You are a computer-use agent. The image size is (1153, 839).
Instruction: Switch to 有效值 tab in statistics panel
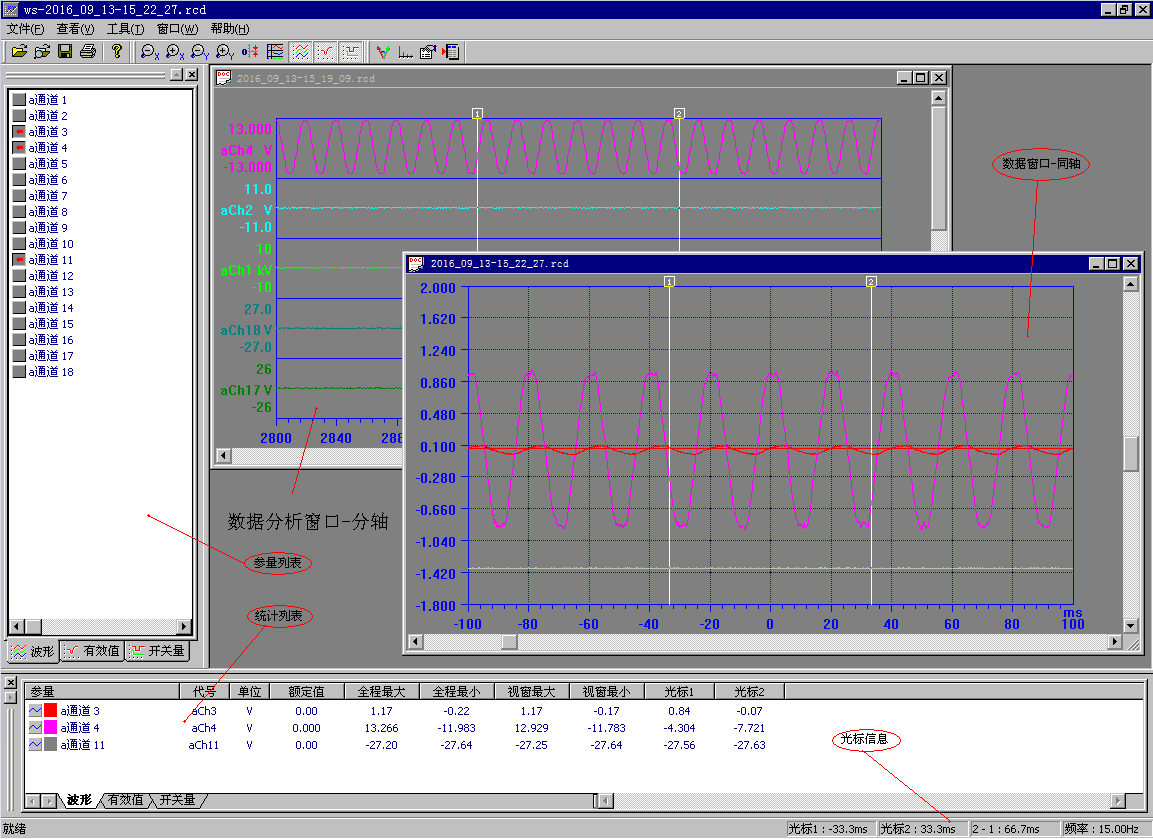click(125, 800)
